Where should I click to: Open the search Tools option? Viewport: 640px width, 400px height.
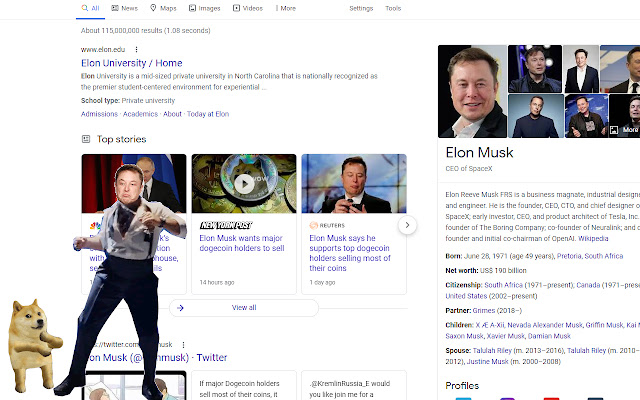[393, 8]
